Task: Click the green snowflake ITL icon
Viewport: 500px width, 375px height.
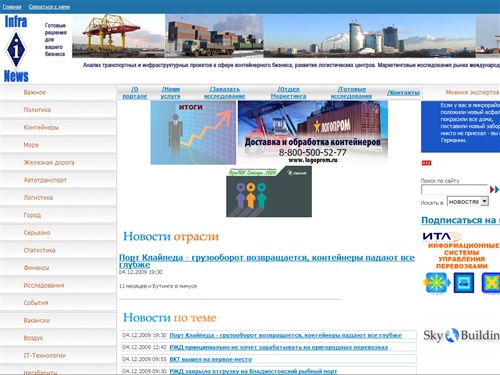Action: point(436,283)
